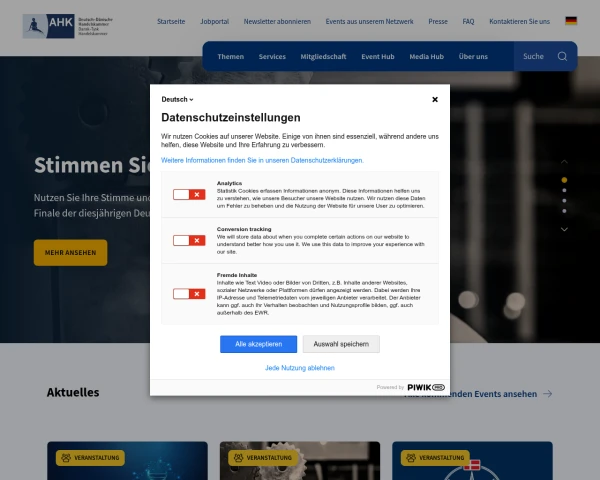Click Kontaktieren Sie uns link
This screenshot has width=600, height=480.
coord(519,21)
